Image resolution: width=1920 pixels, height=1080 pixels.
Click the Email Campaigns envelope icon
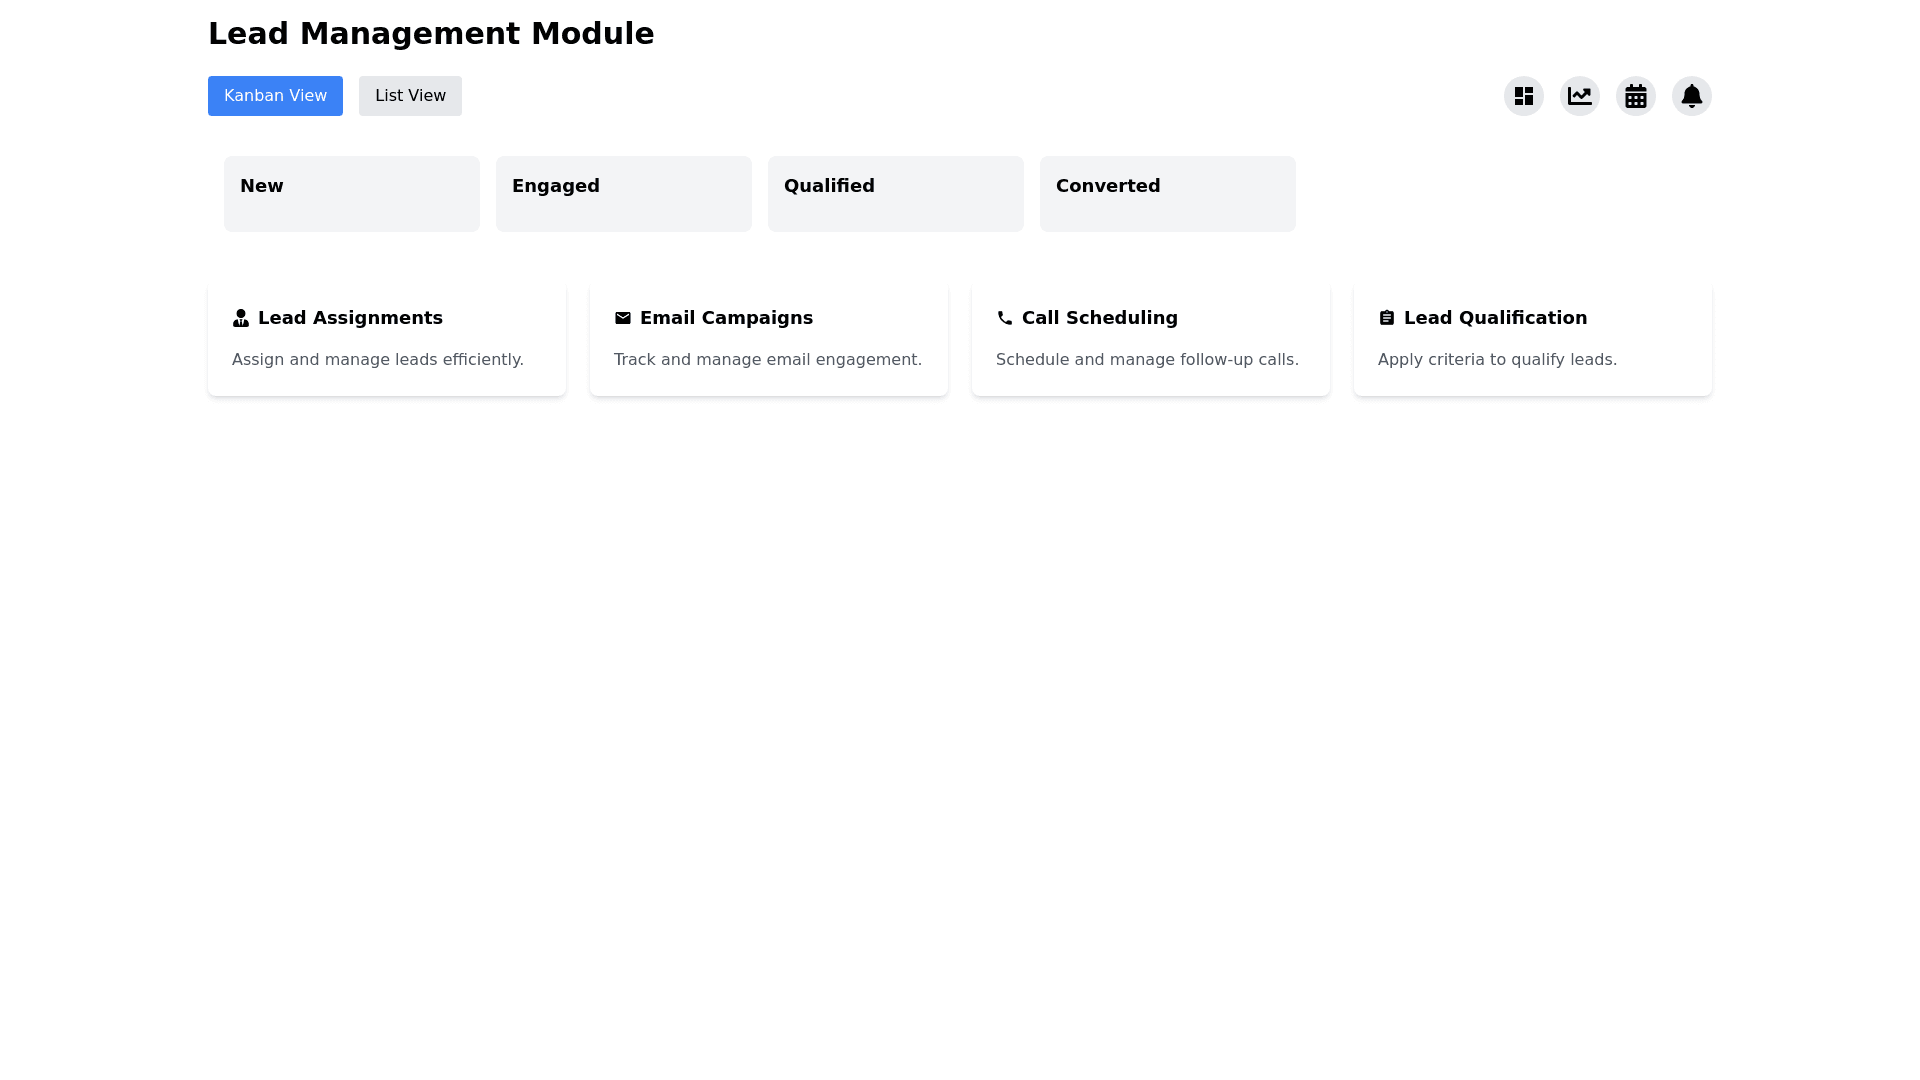(623, 318)
